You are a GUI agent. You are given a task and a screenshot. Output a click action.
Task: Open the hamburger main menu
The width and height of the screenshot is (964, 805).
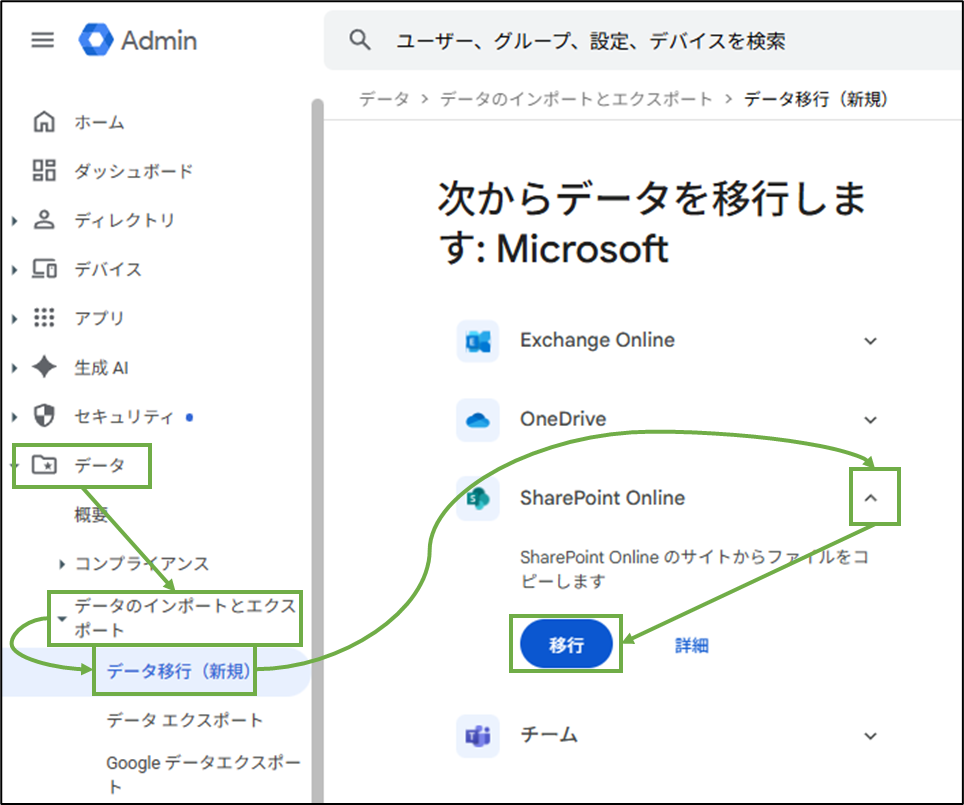(42, 41)
